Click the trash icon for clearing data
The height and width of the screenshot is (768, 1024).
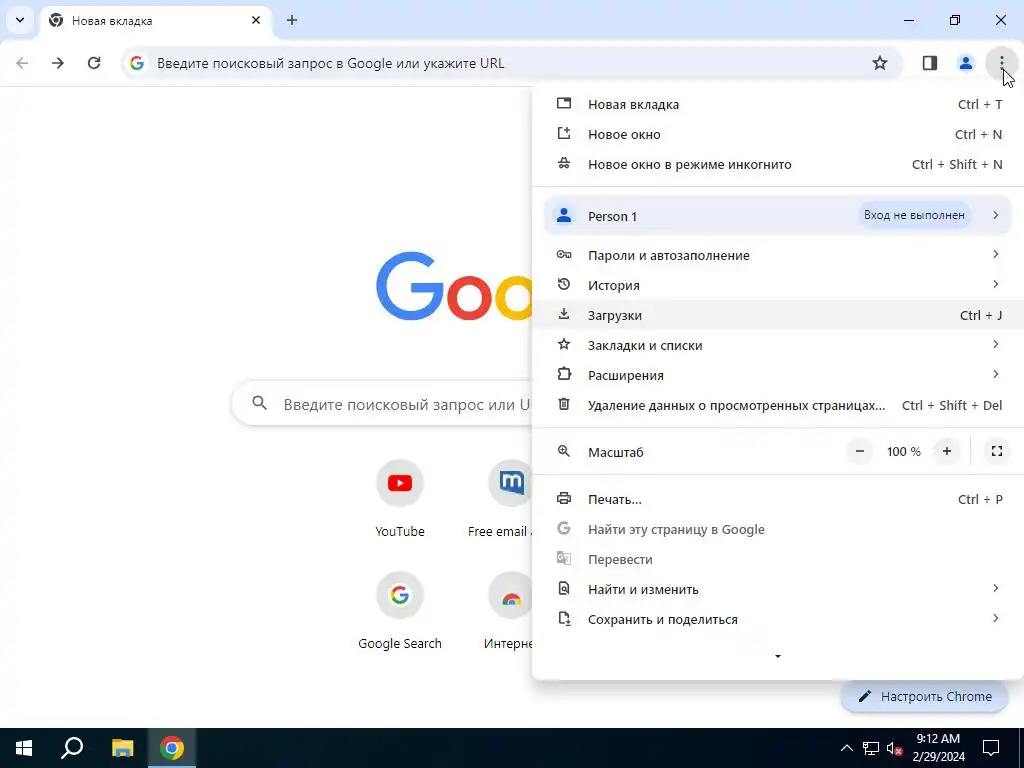[x=564, y=404]
